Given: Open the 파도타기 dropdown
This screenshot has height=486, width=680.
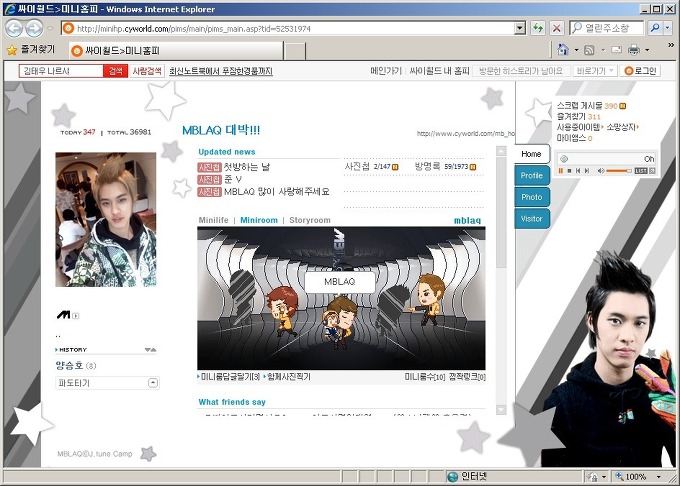Looking at the screenshot, I should coord(108,383).
